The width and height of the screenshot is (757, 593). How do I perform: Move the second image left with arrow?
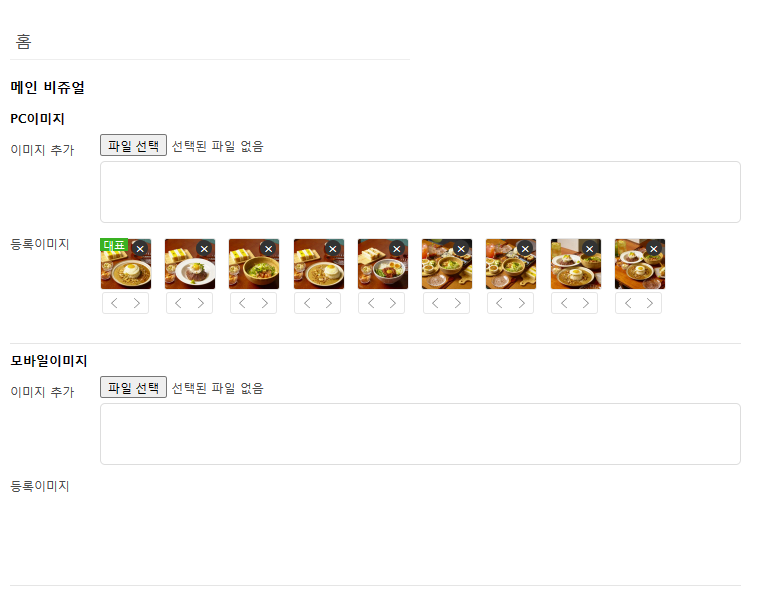(x=178, y=303)
